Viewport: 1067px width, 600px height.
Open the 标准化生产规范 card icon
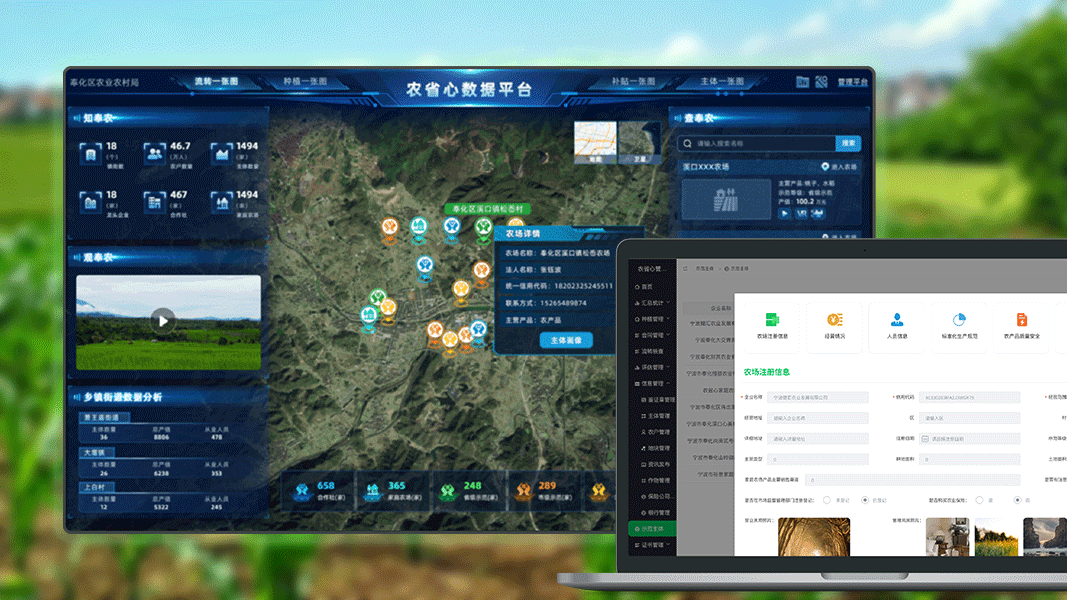pos(959,320)
